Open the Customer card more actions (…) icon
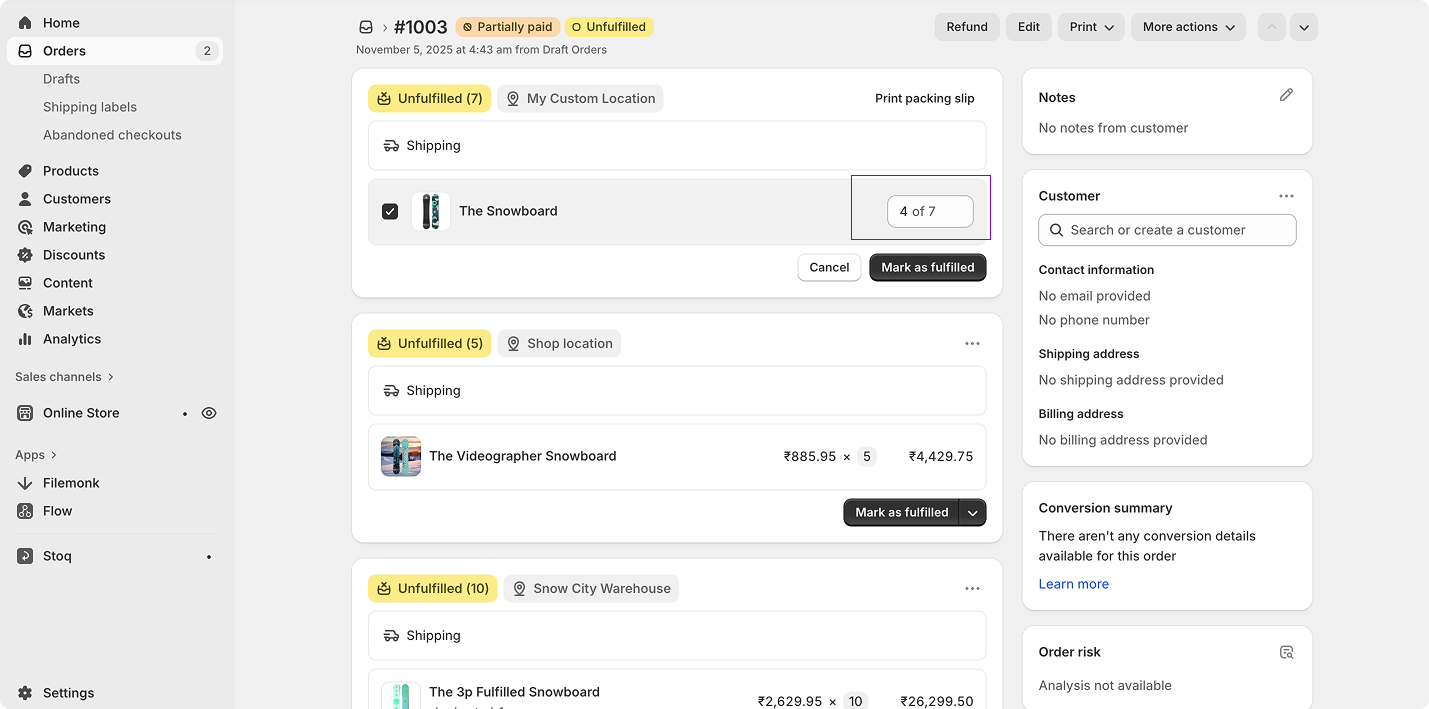The height and width of the screenshot is (709, 1429). (x=1286, y=195)
